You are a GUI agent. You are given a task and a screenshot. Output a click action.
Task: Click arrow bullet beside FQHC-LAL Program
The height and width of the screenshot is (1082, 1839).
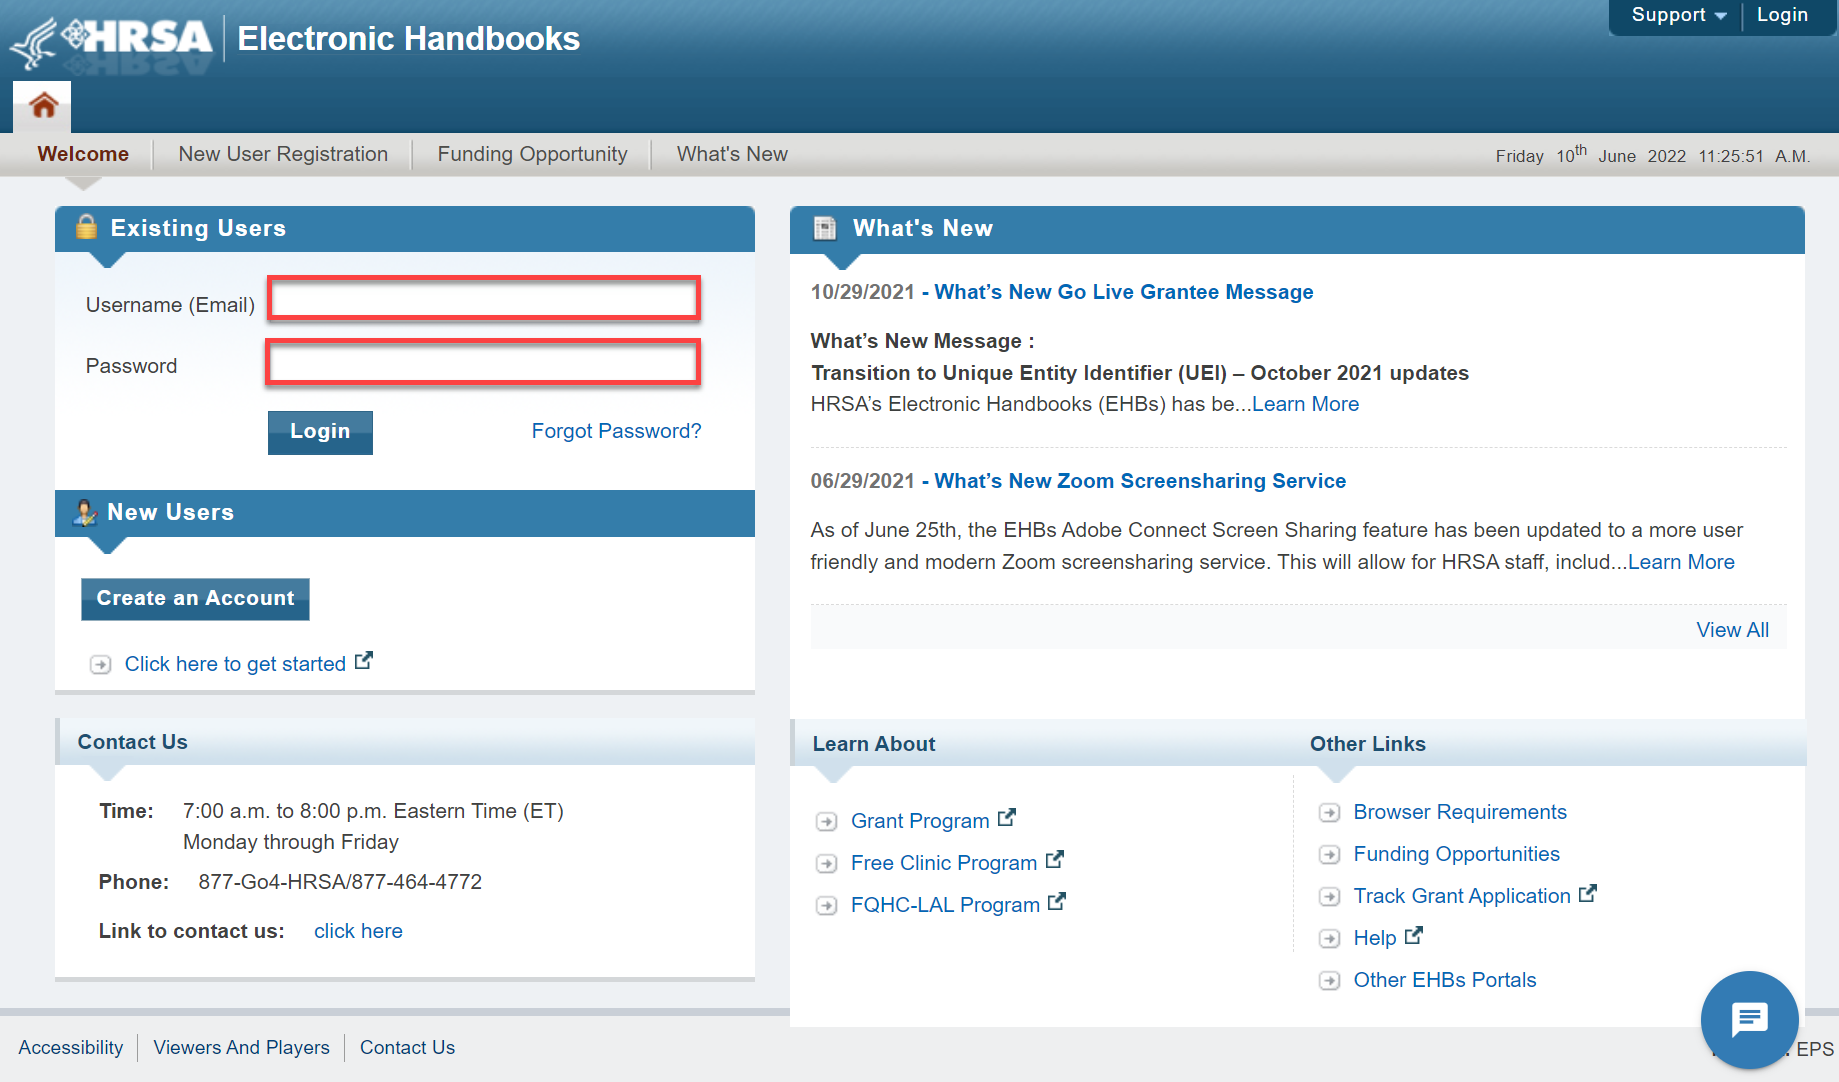point(826,905)
